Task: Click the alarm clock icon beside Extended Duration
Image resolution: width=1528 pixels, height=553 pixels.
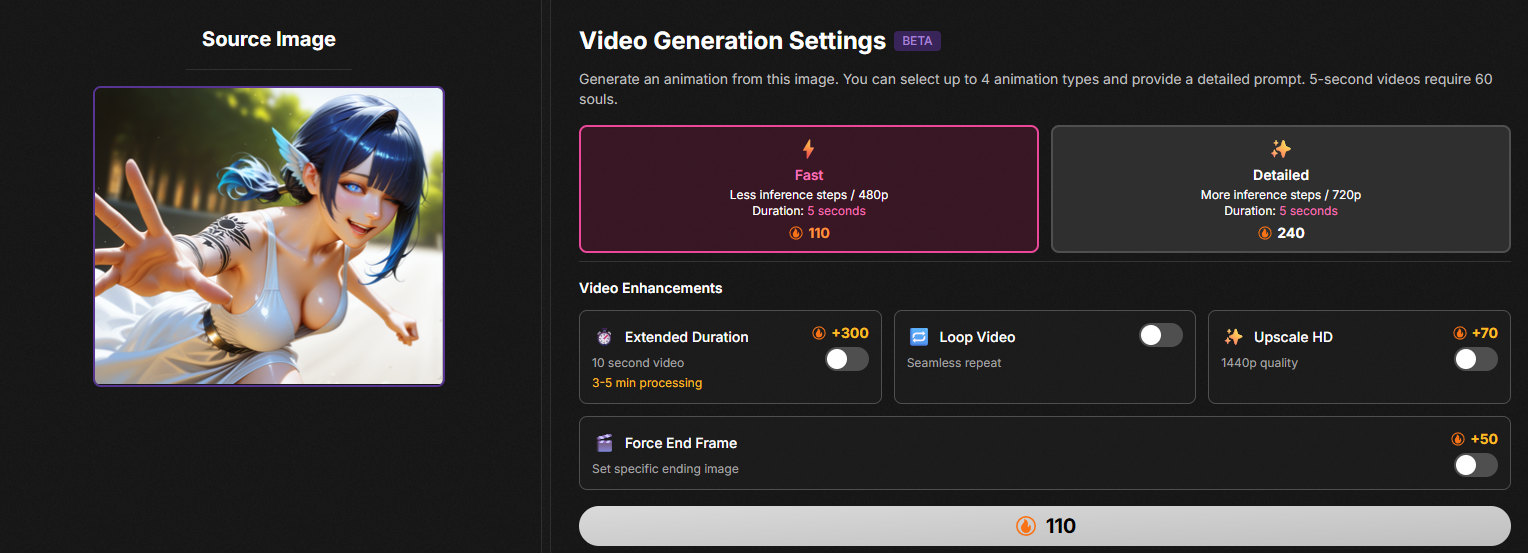Action: 604,337
